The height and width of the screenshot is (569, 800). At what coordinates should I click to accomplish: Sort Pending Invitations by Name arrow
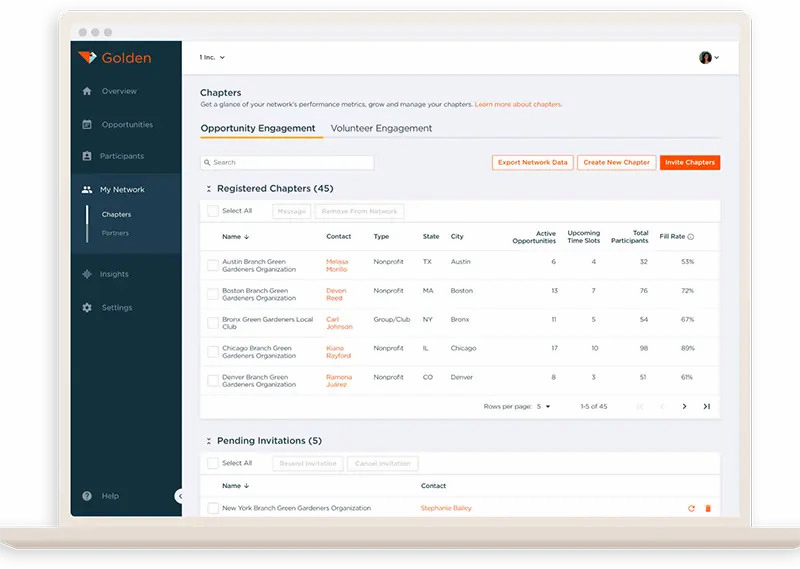246,486
